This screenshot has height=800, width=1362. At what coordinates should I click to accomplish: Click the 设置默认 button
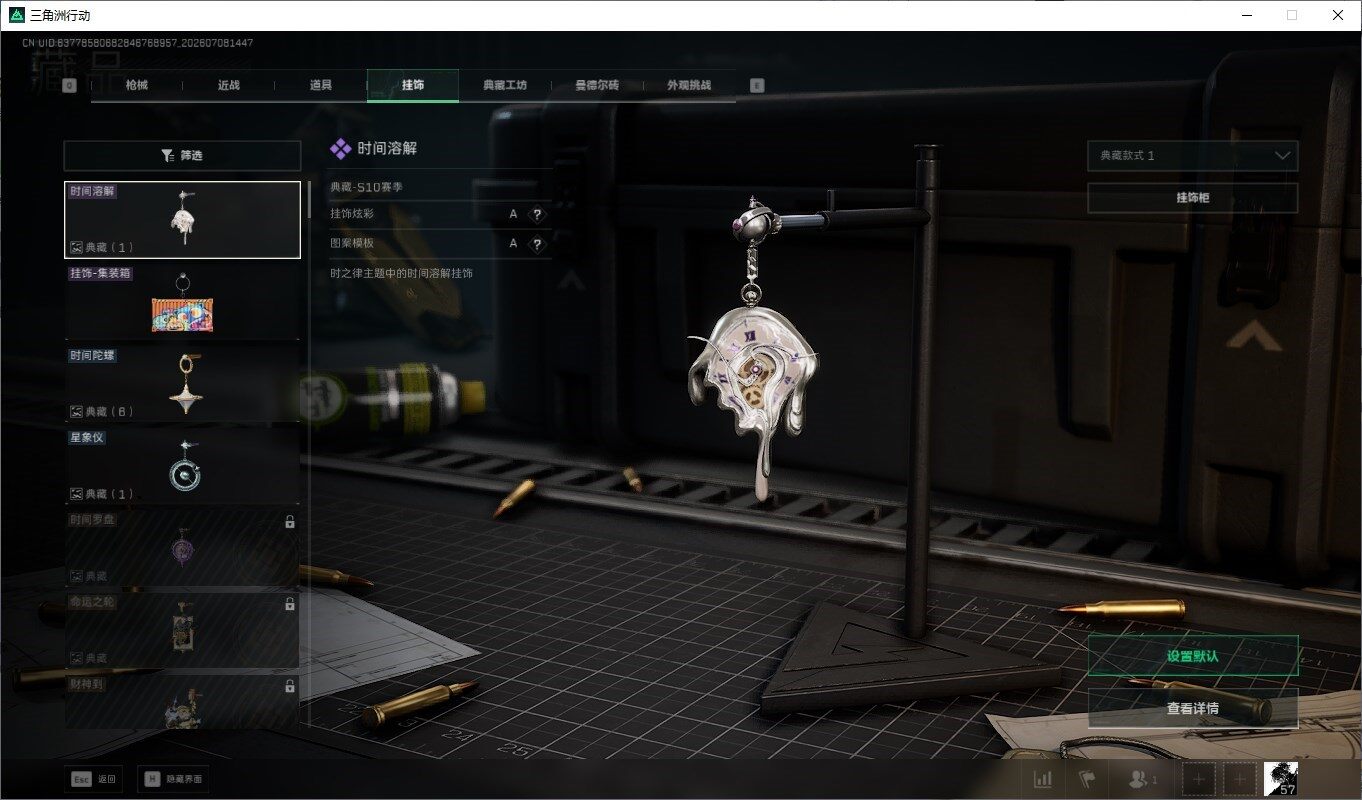(x=1193, y=656)
